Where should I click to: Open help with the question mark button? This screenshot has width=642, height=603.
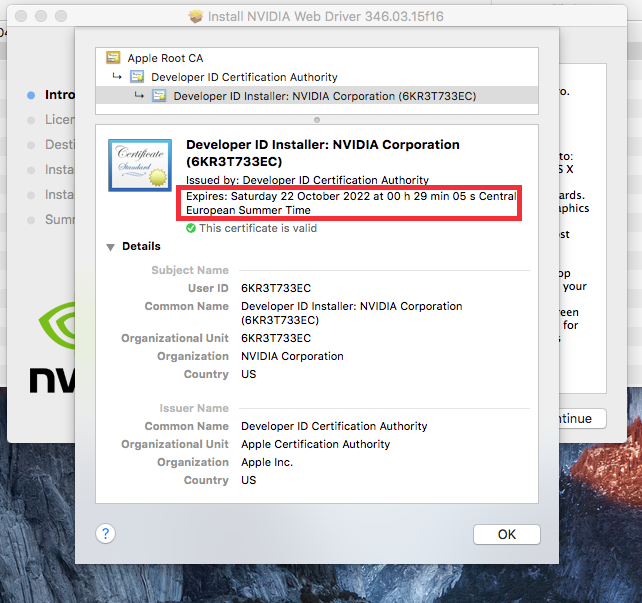(106, 534)
